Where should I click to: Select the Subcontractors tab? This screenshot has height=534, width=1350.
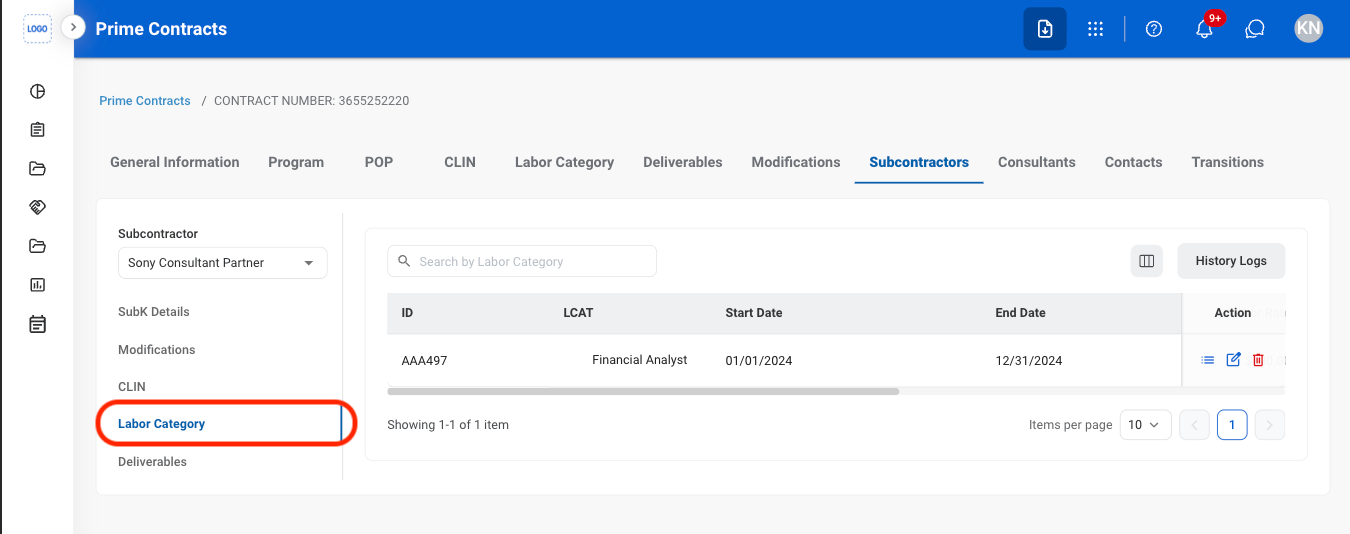(x=919, y=162)
